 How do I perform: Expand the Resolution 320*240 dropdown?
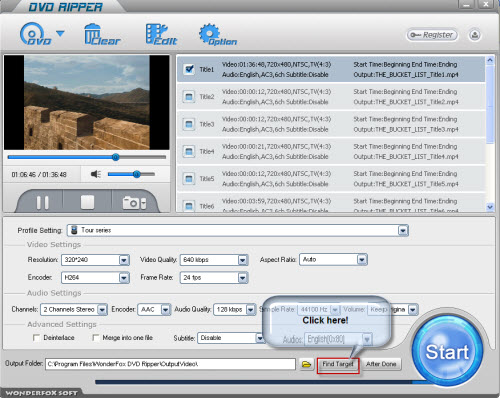124,260
